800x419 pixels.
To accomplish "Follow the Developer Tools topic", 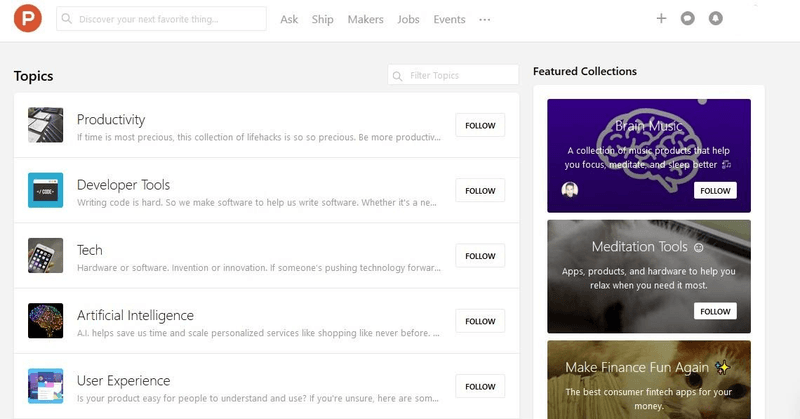I will 480,190.
